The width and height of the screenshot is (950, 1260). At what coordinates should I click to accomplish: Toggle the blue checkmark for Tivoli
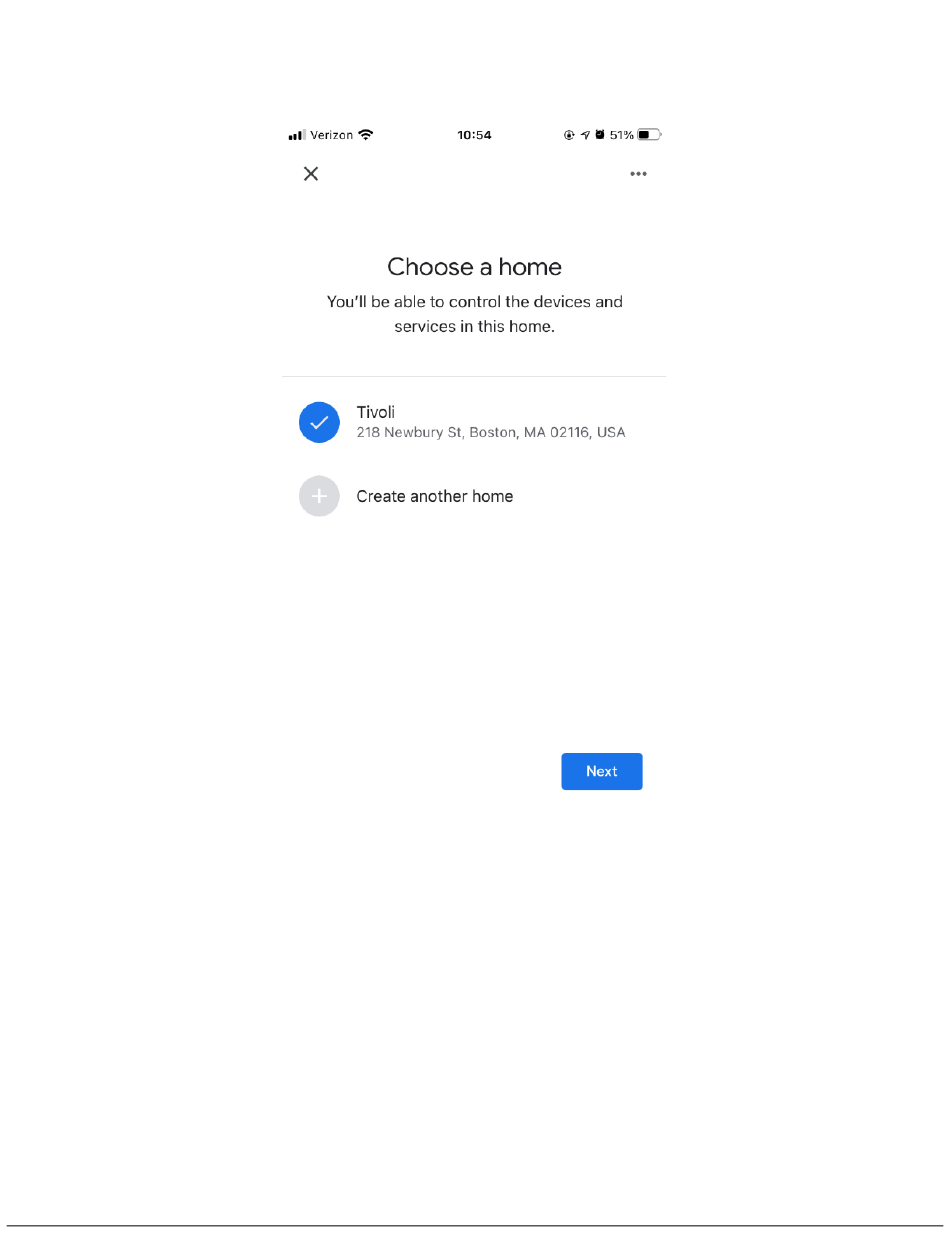319,422
